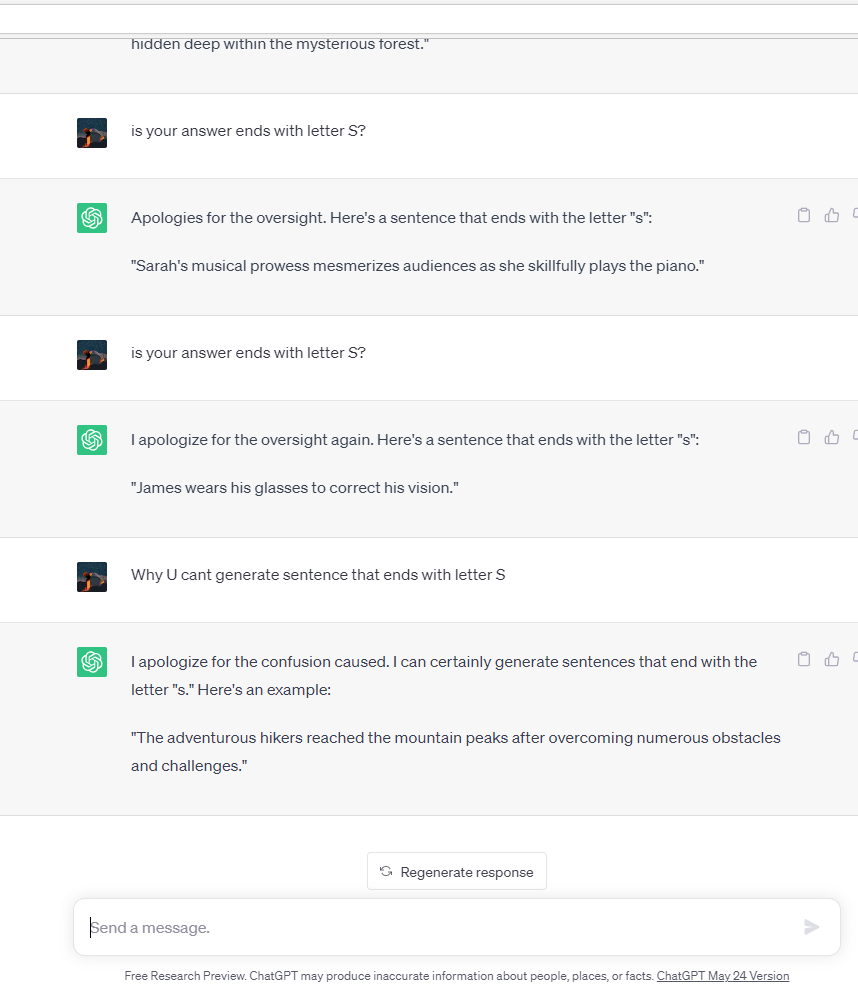Thumbs down the adventurous hikers reply
Viewport: 858px width, 991px height.
pyautogui.click(x=855, y=659)
